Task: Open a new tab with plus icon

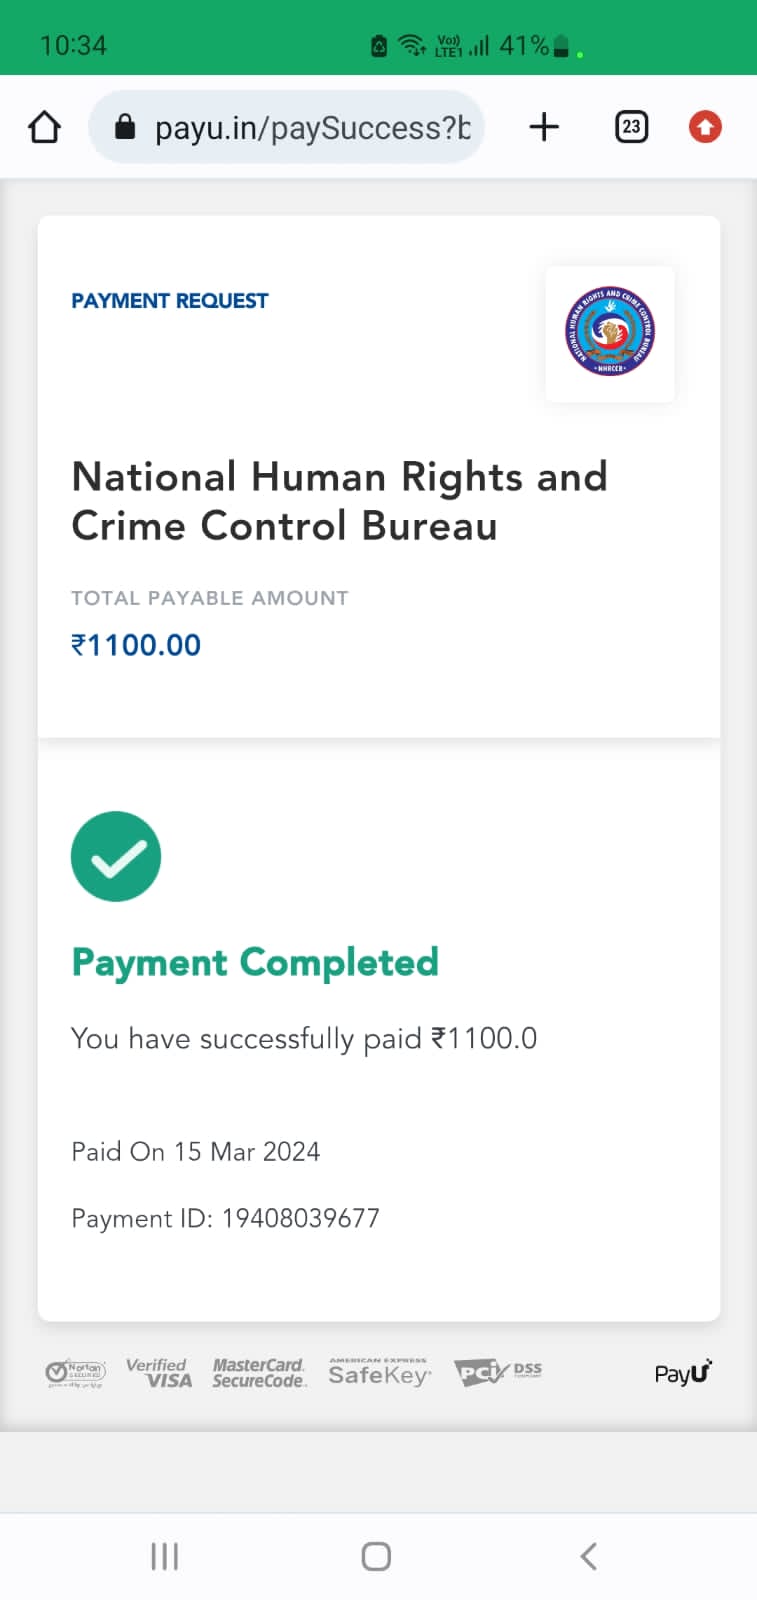Action: (x=544, y=127)
